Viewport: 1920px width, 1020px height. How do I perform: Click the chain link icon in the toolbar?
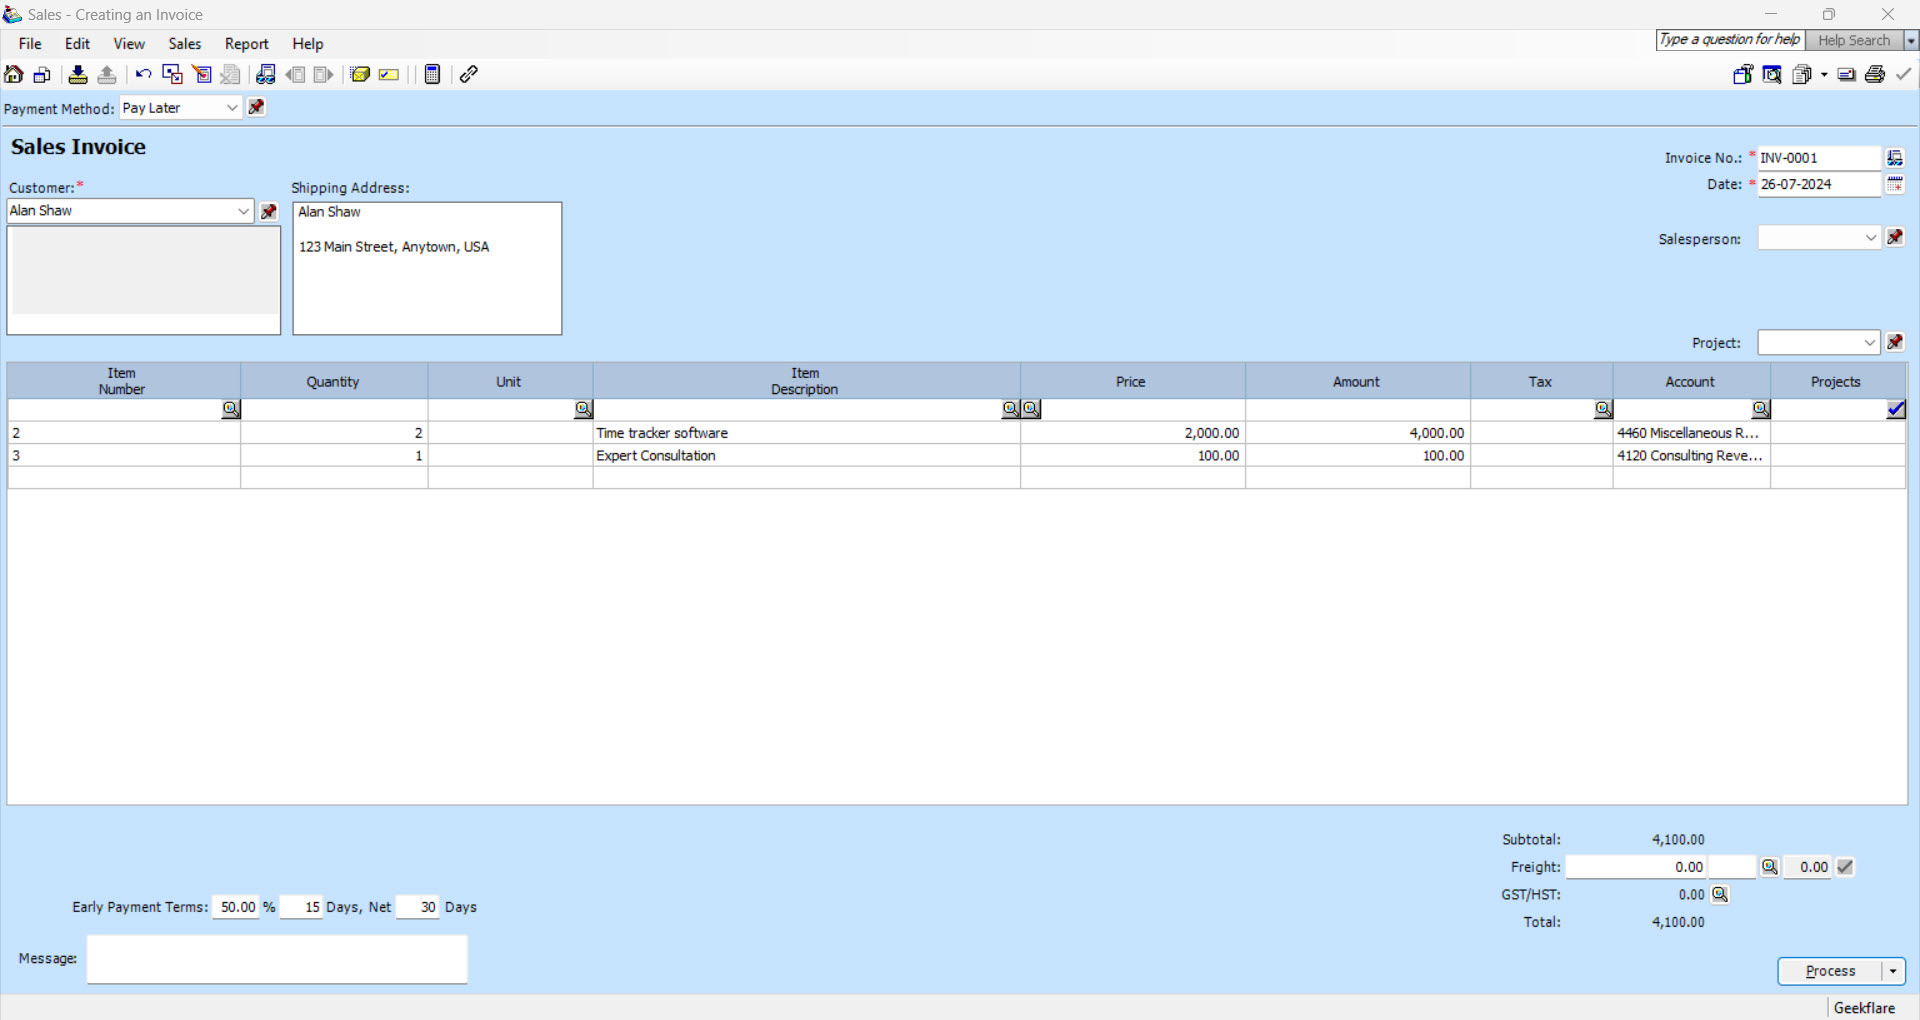tap(468, 74)
